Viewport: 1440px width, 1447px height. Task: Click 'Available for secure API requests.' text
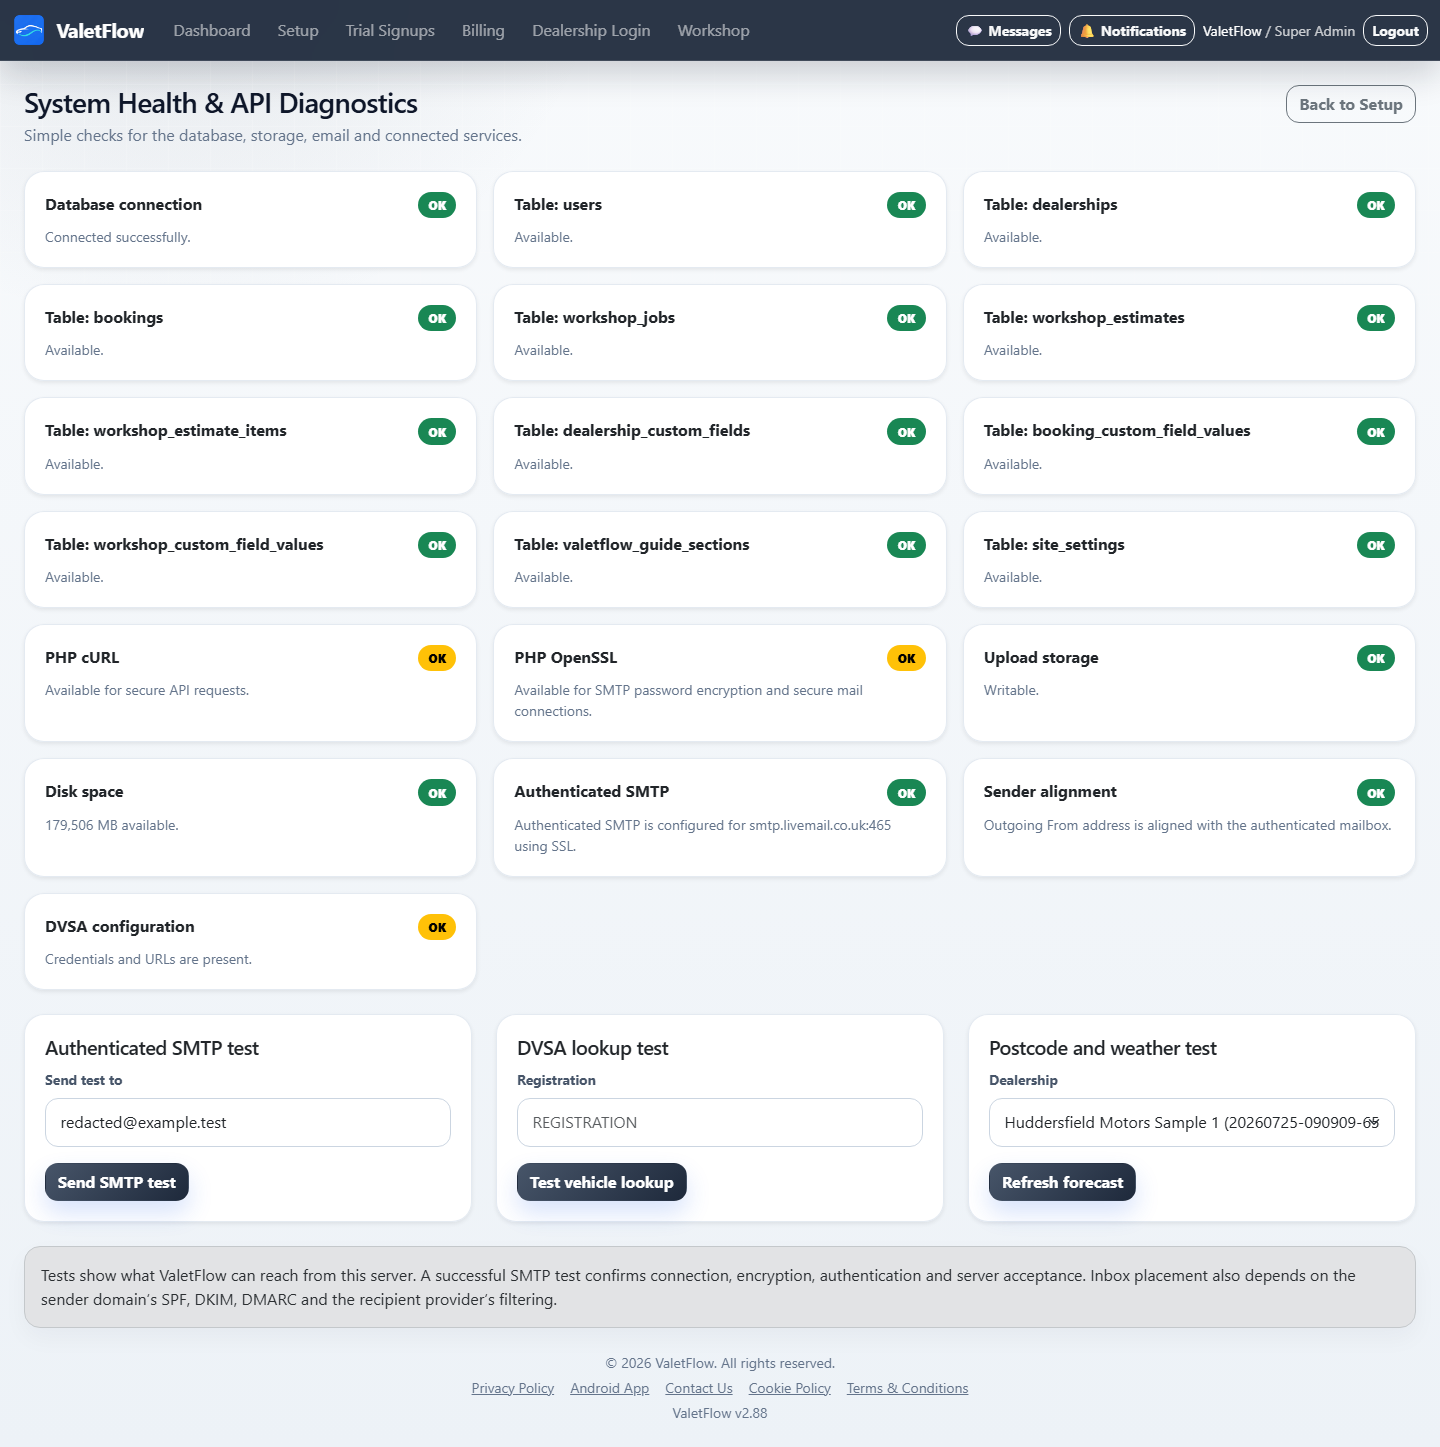147,690
